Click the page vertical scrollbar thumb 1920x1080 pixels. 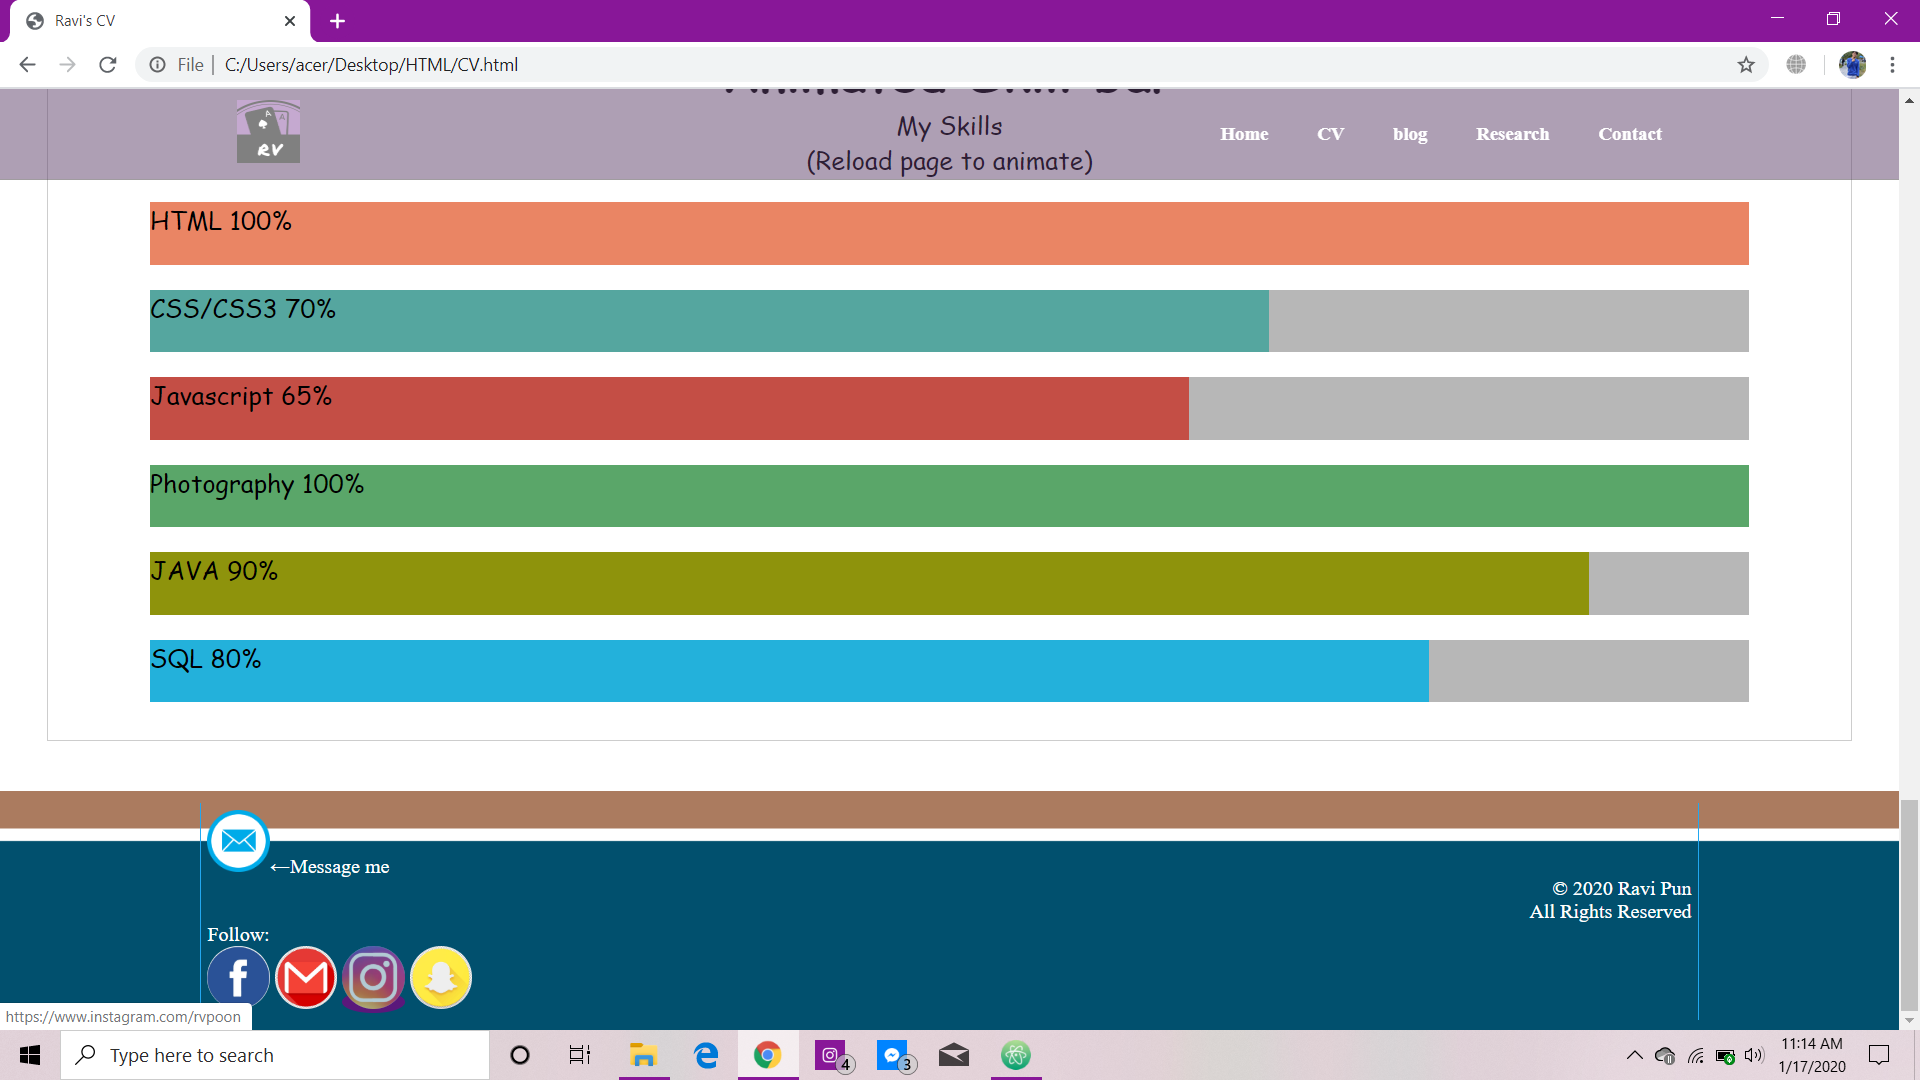(1909, 906)
